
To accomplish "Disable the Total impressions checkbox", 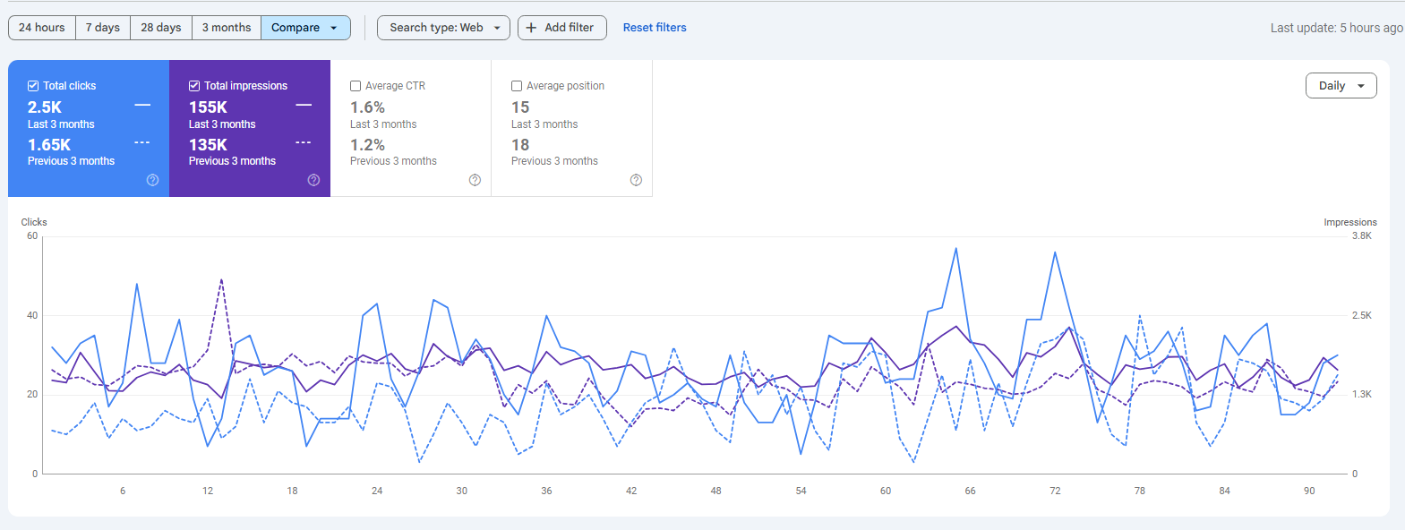I will pyautogui.click(x=194, y=86).
